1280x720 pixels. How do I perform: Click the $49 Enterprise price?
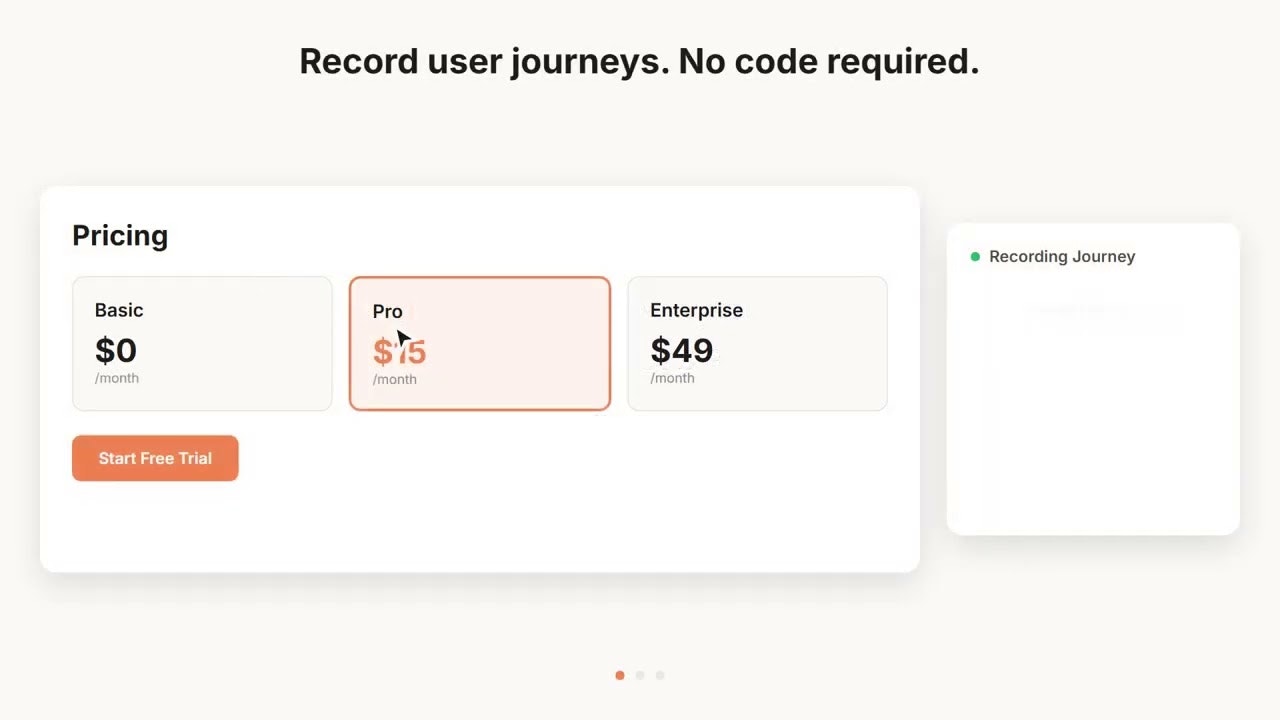point(682,350)
